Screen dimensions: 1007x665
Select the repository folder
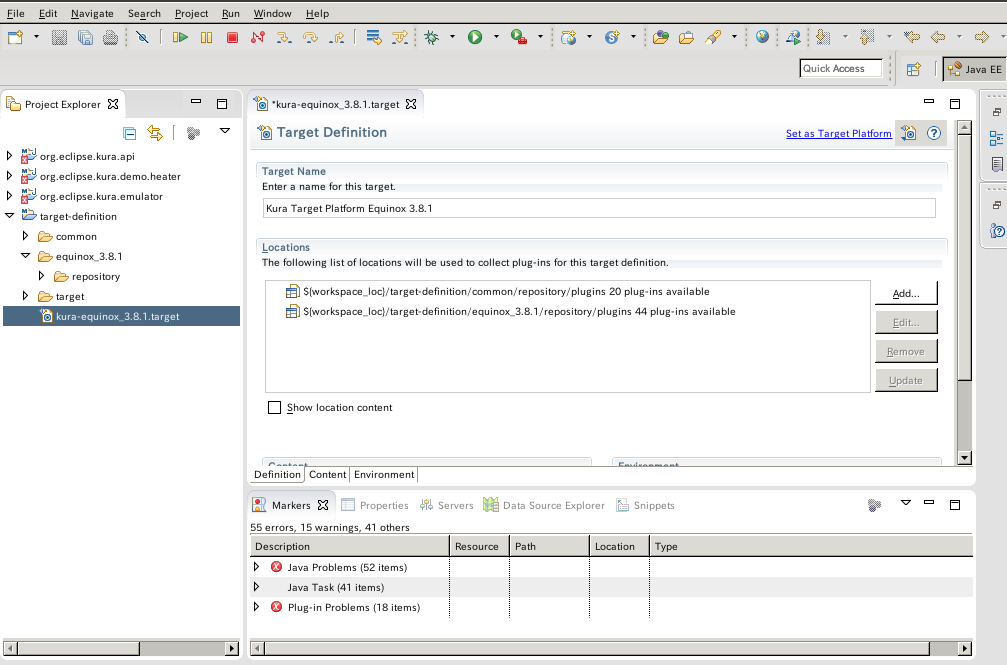[x=96, y=276]
